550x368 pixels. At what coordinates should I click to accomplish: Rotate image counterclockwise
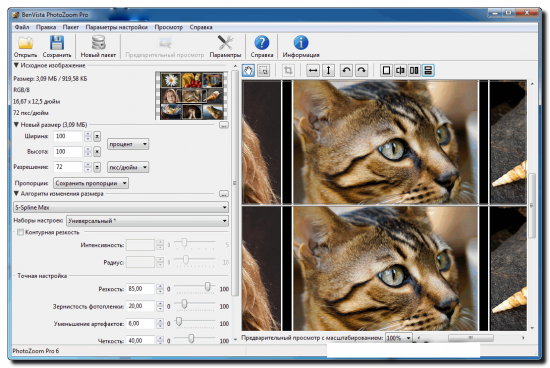346,71
